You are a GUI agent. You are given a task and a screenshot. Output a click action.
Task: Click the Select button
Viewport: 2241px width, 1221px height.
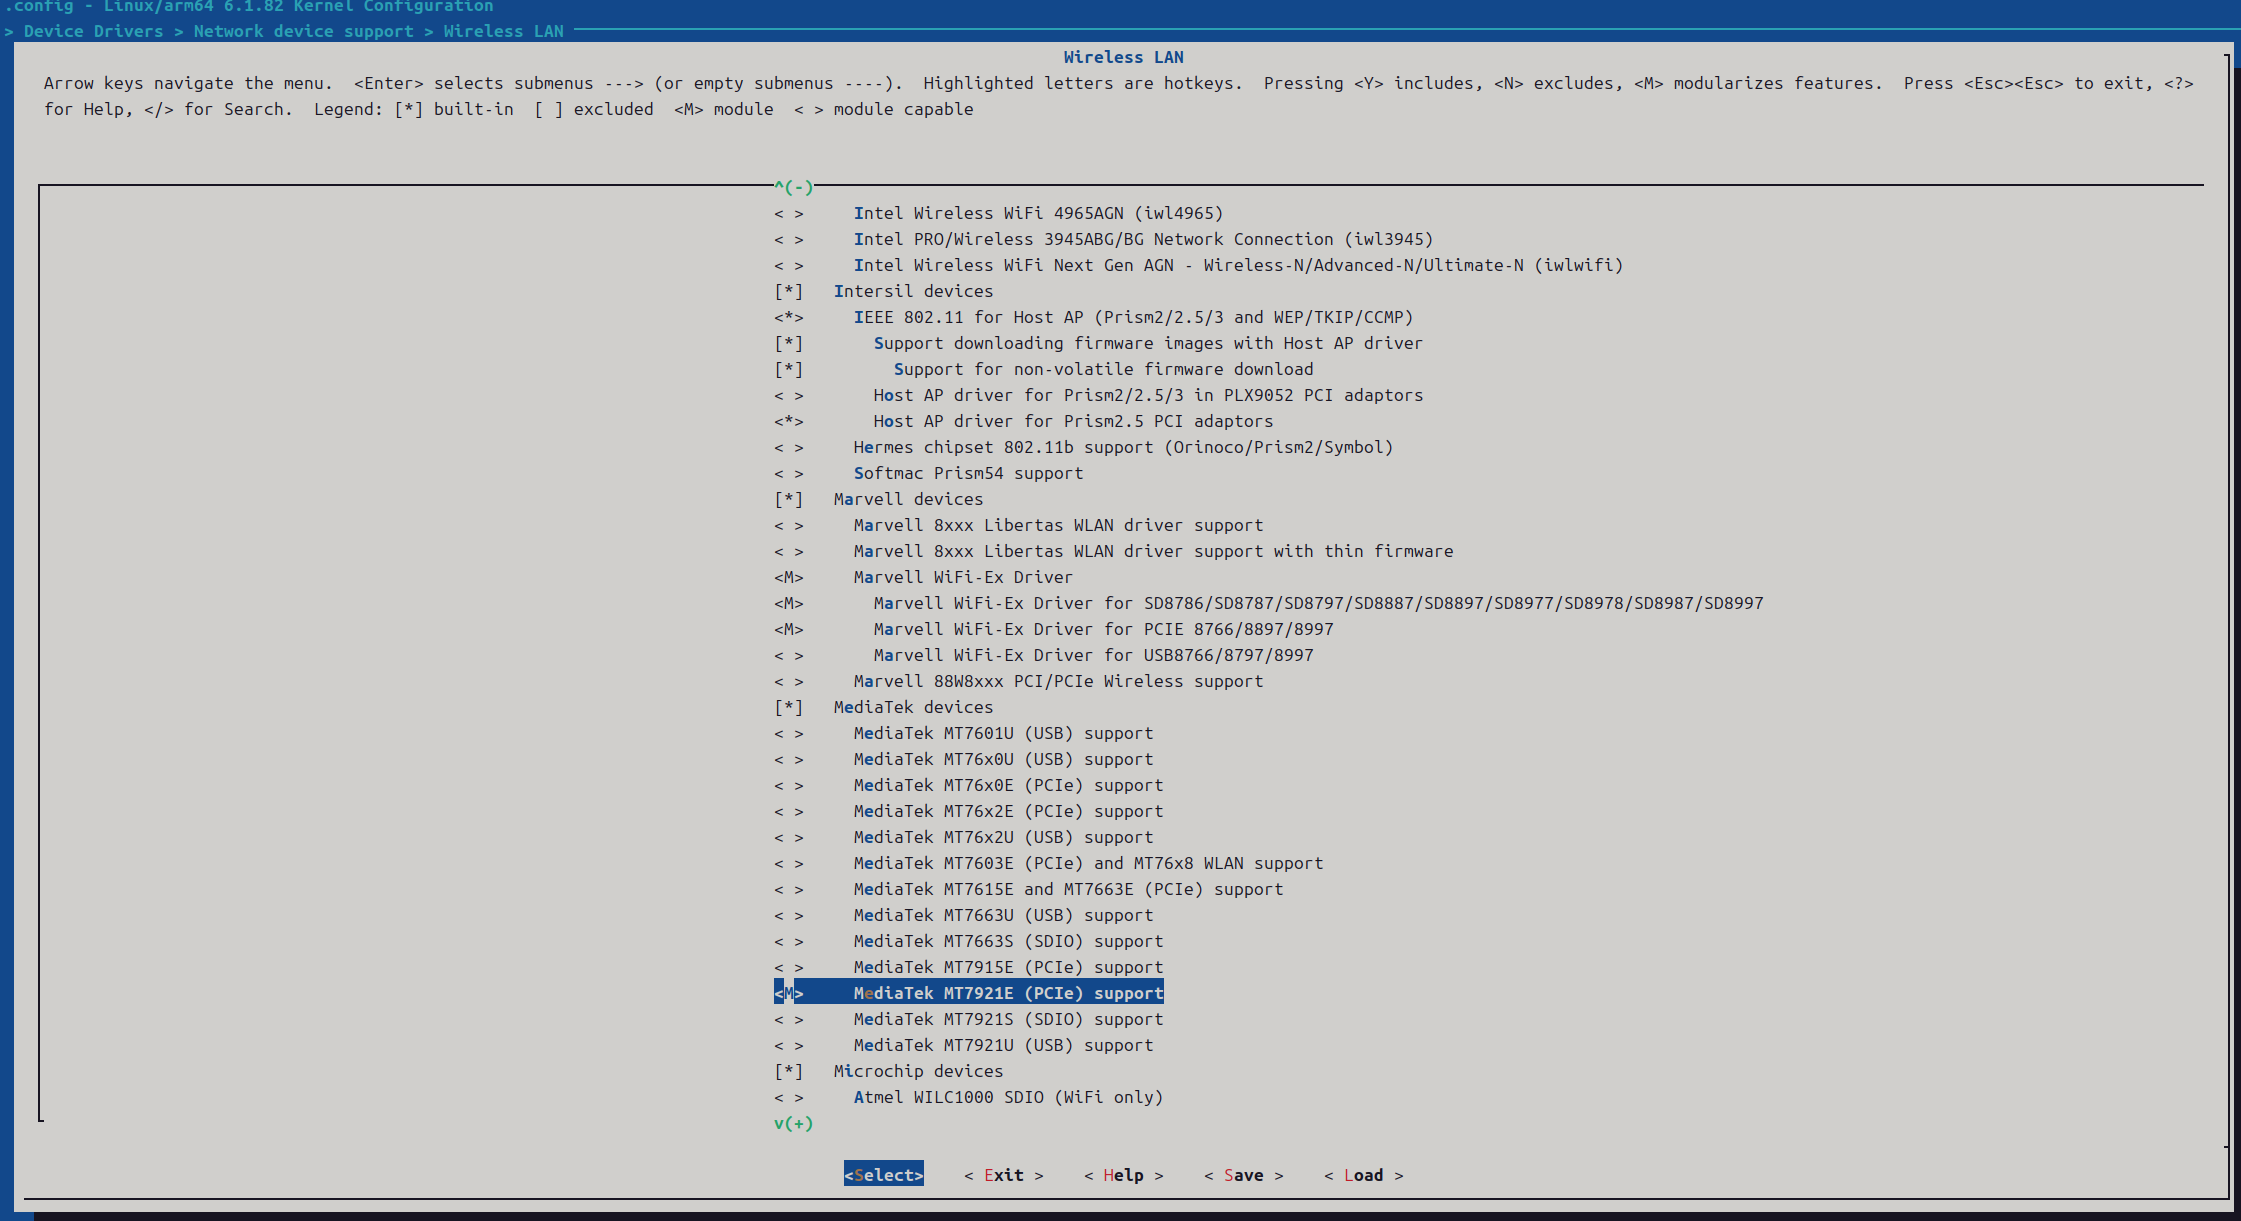point(883,1175)
